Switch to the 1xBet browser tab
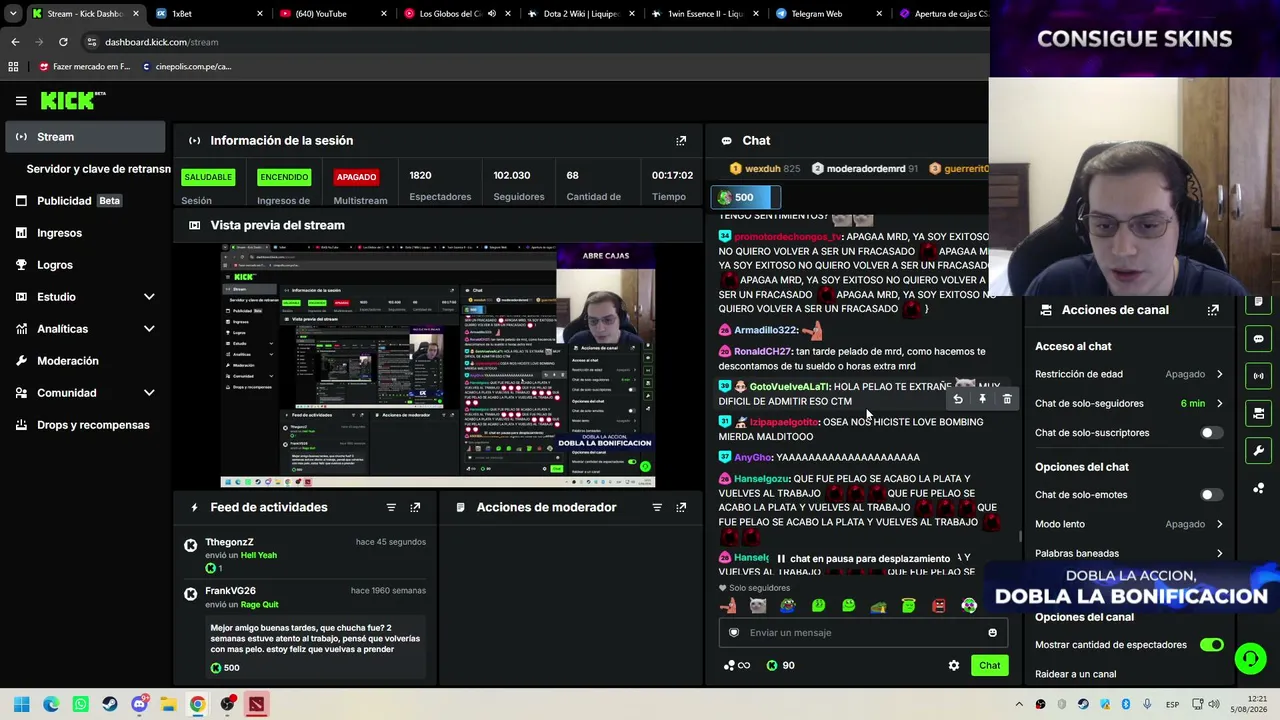 click(210, 14)
